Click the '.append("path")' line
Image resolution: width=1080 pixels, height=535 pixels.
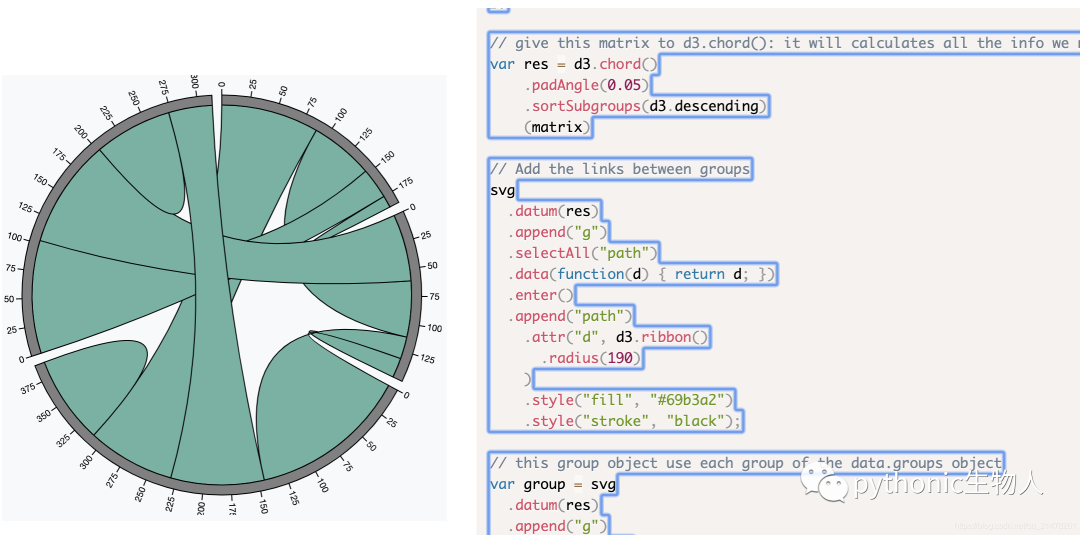(570, 316)
